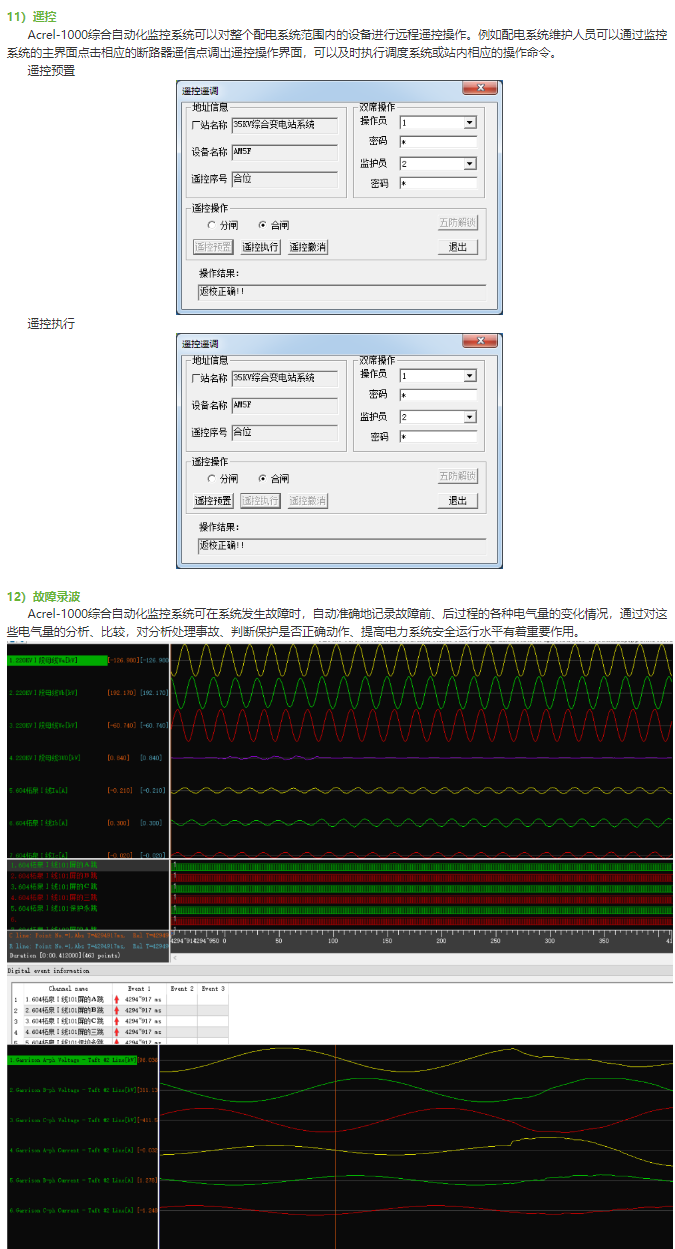675x1249 pixels.
Task: Select the Garrison B-ph Voltage channel label
Action: click(x=72, y=1090)
